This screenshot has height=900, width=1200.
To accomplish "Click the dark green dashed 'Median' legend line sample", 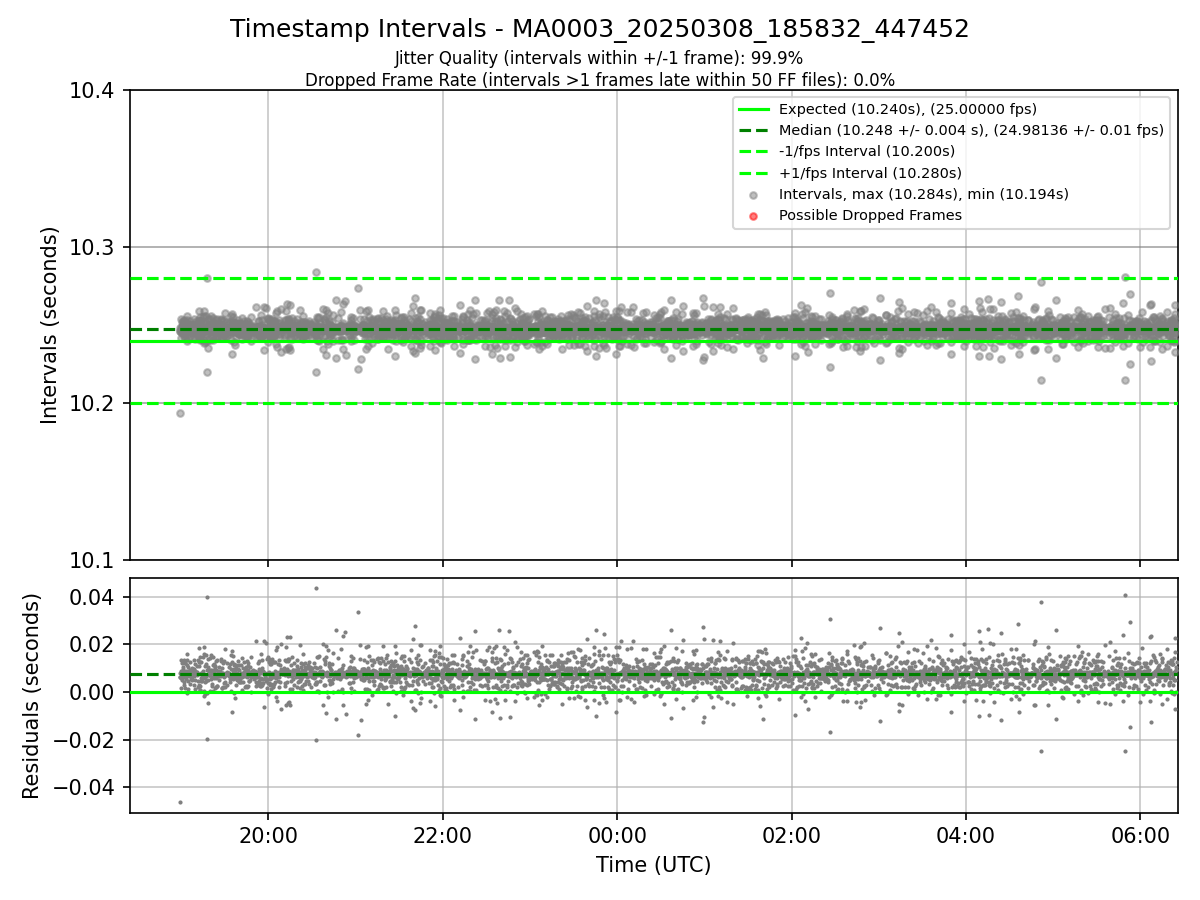I will [754, 131].
